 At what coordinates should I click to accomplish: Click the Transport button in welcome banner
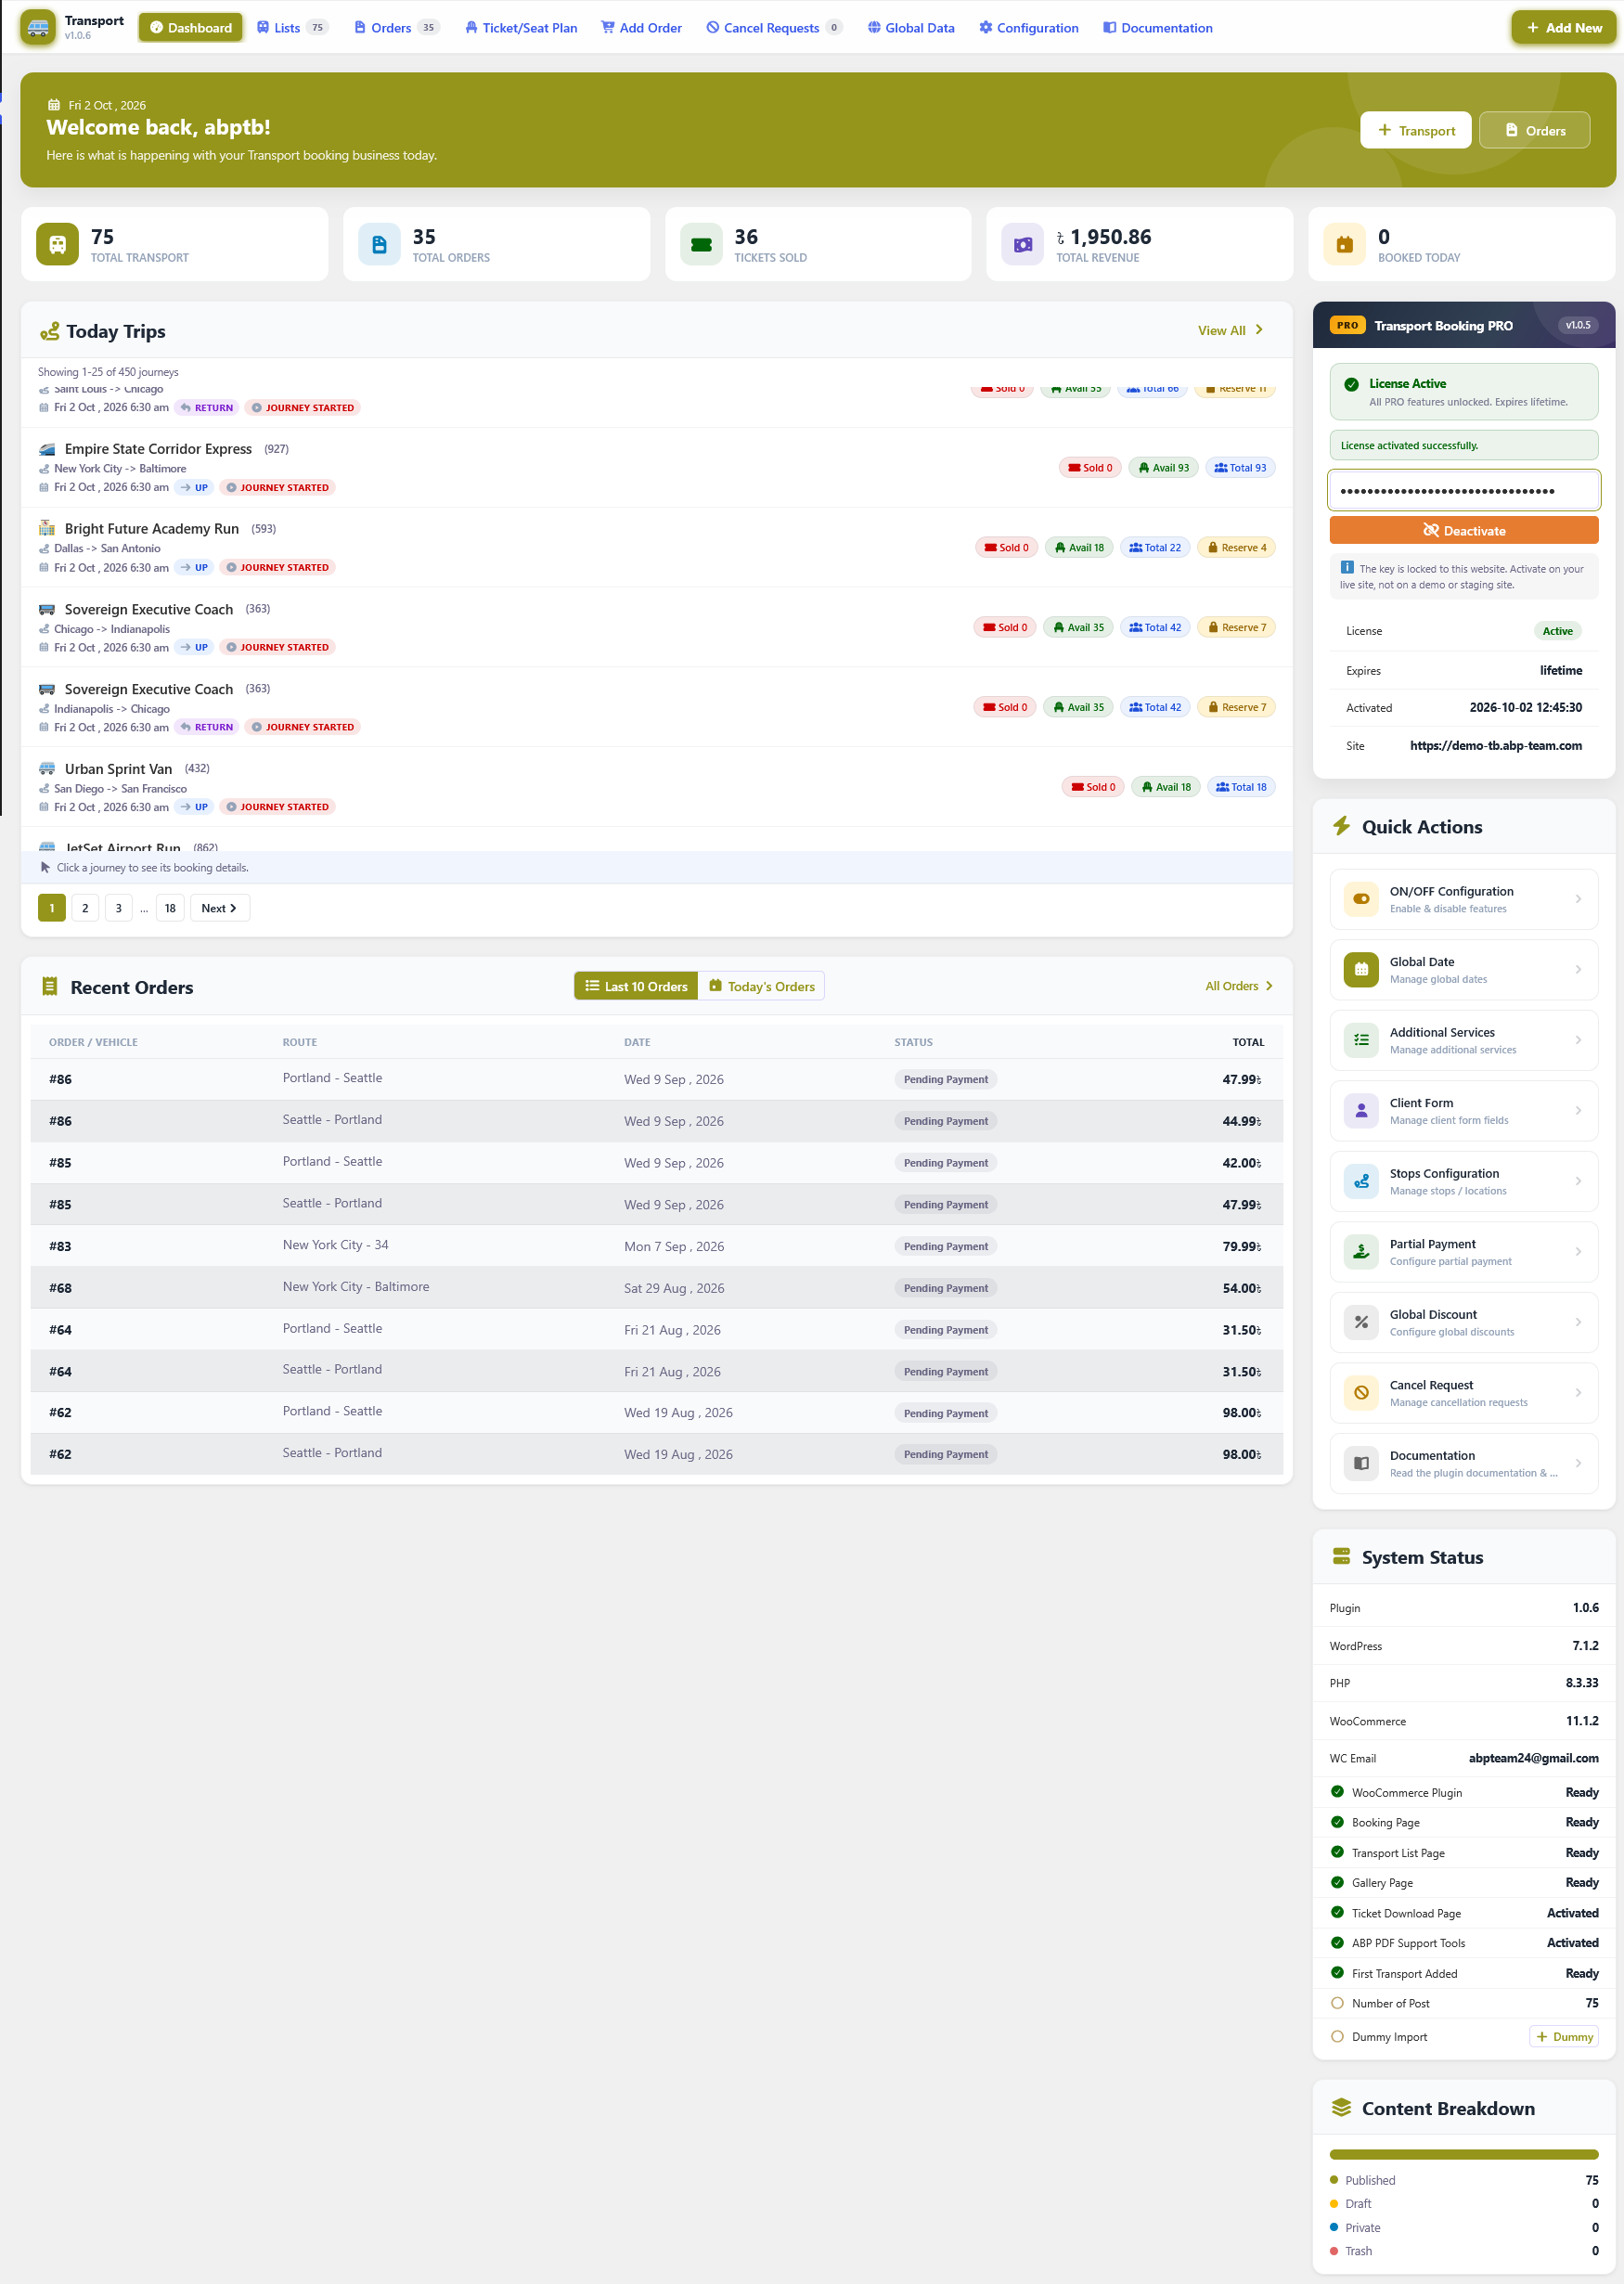tap(1415, 130)
